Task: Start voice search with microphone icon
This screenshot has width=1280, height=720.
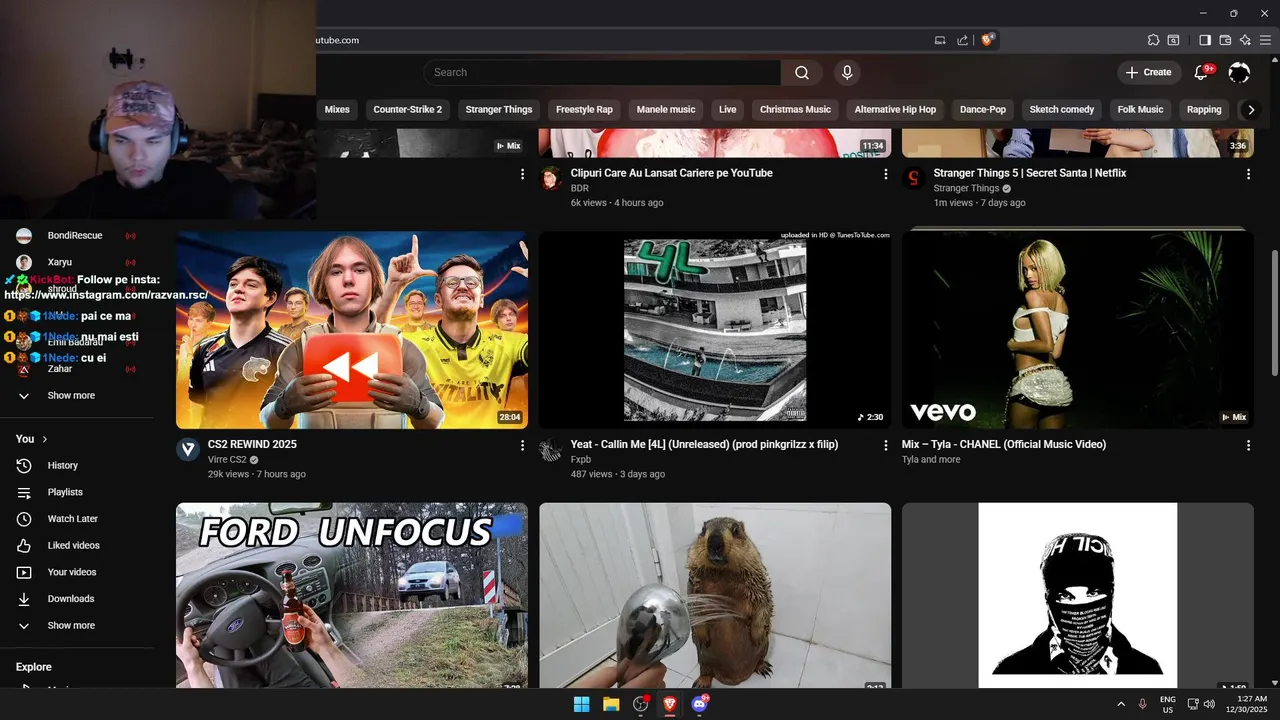Action: pyautogui.click(x=847, y=72)
